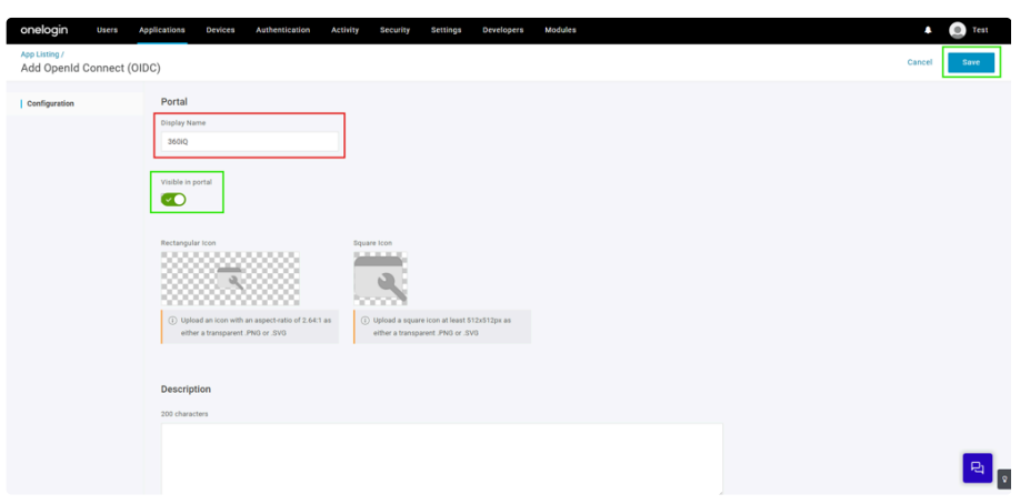
Task: Click info icon in square icon hint
Action: (x=364, y=320)
